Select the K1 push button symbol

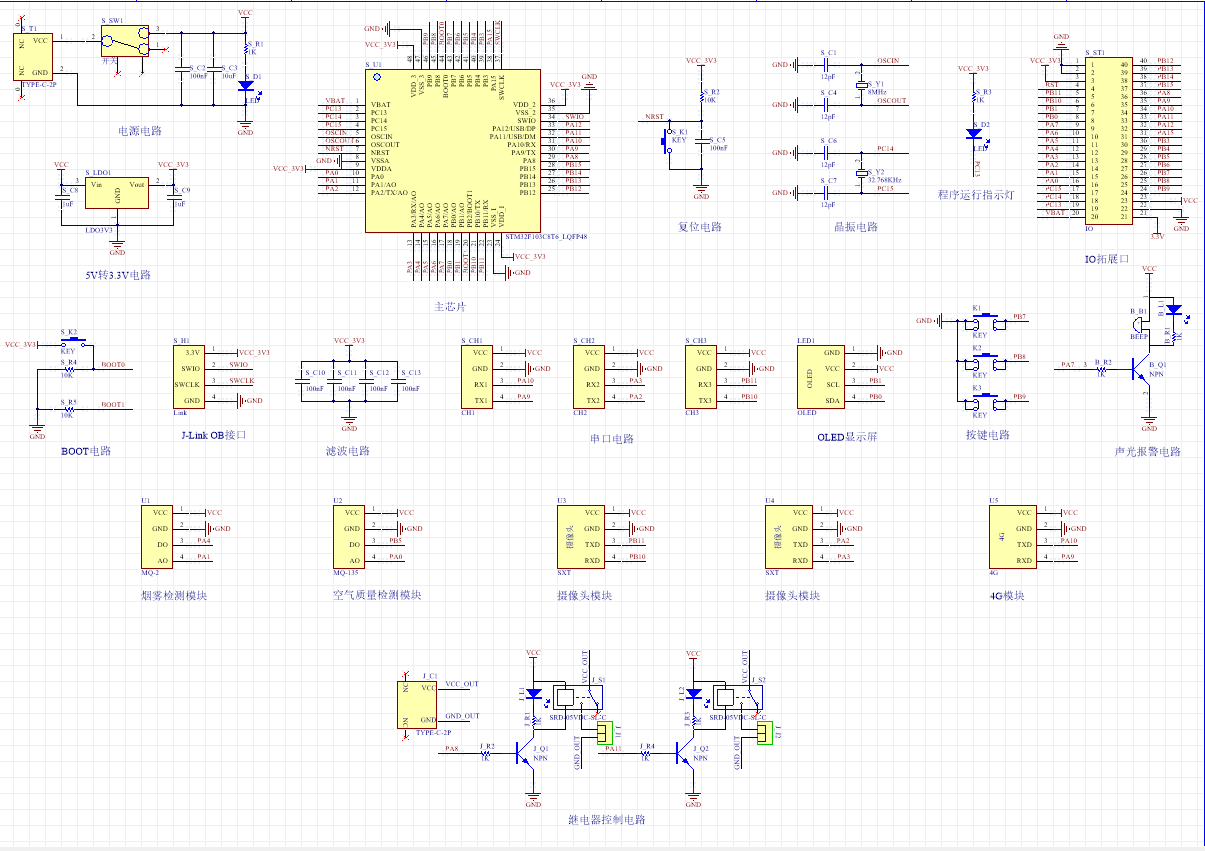pyautogui.click(x=983, y=322)
